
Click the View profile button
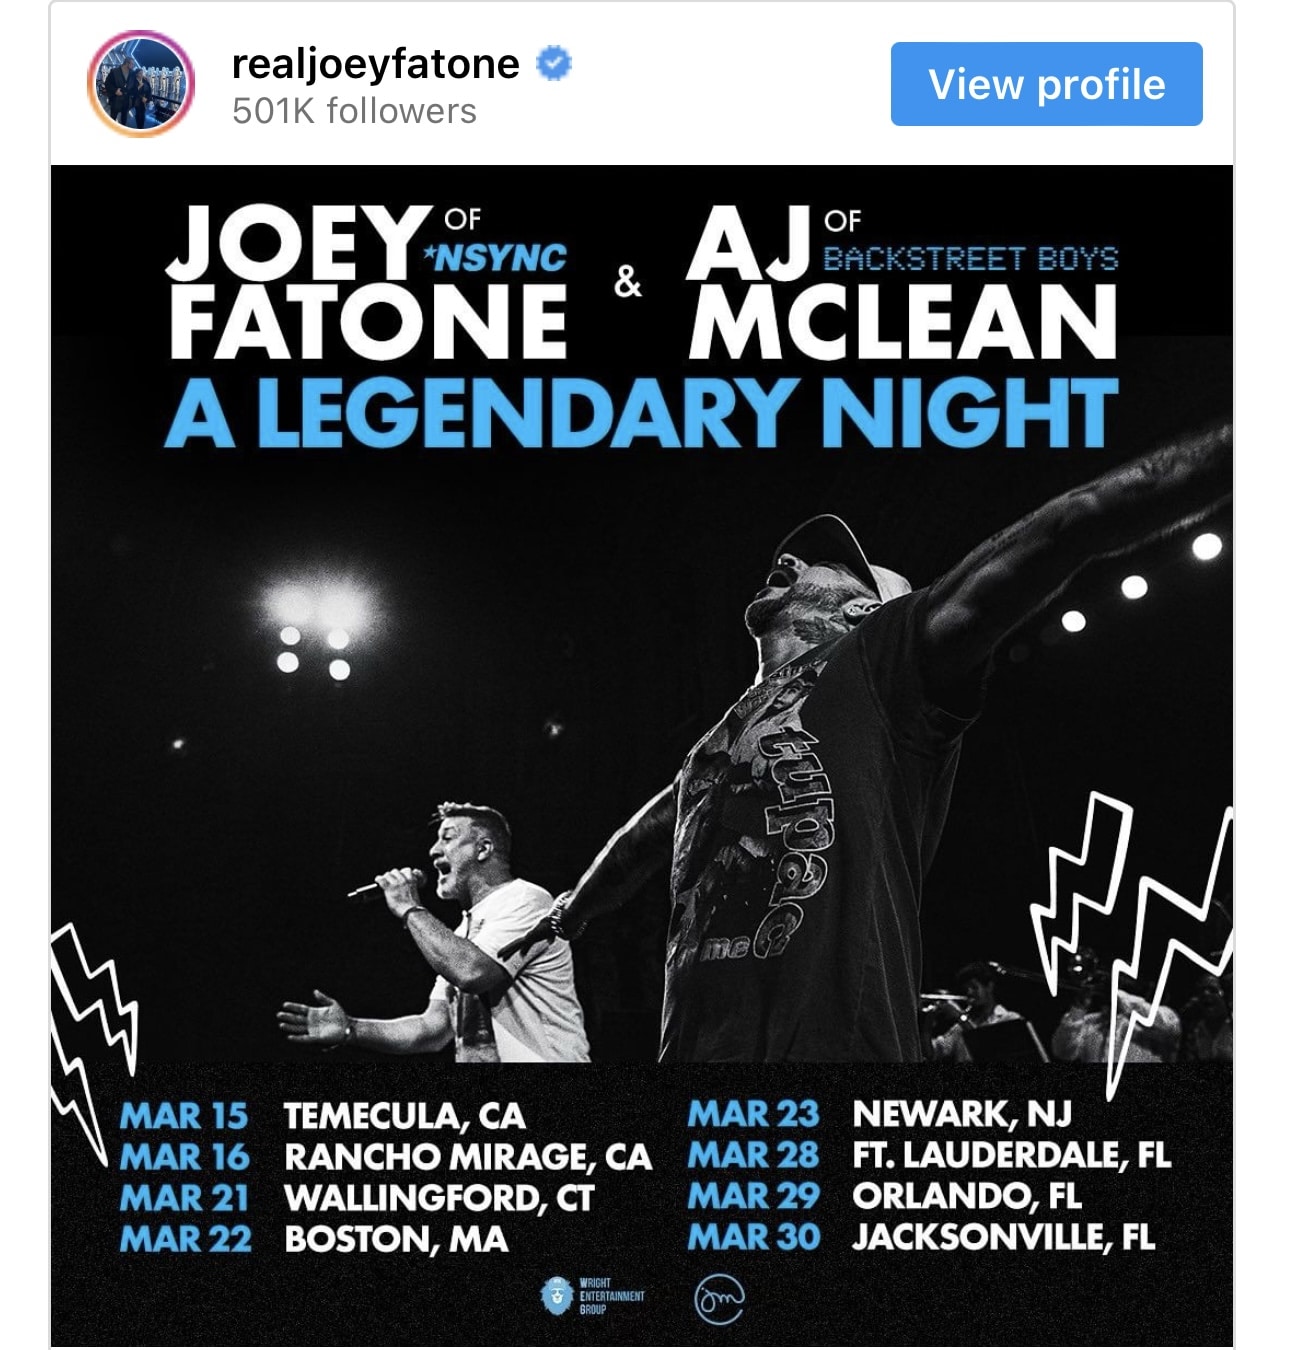(1046, 84)
